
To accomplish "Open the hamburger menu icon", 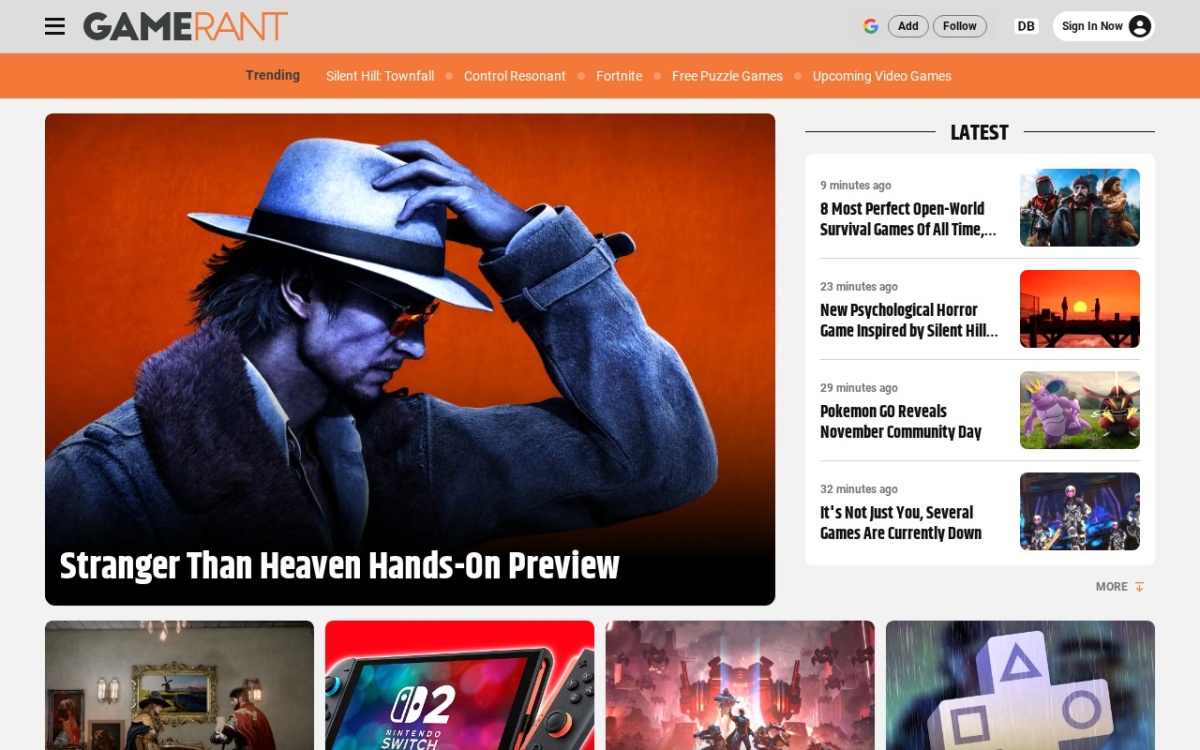I will click(x=55, y=26).
